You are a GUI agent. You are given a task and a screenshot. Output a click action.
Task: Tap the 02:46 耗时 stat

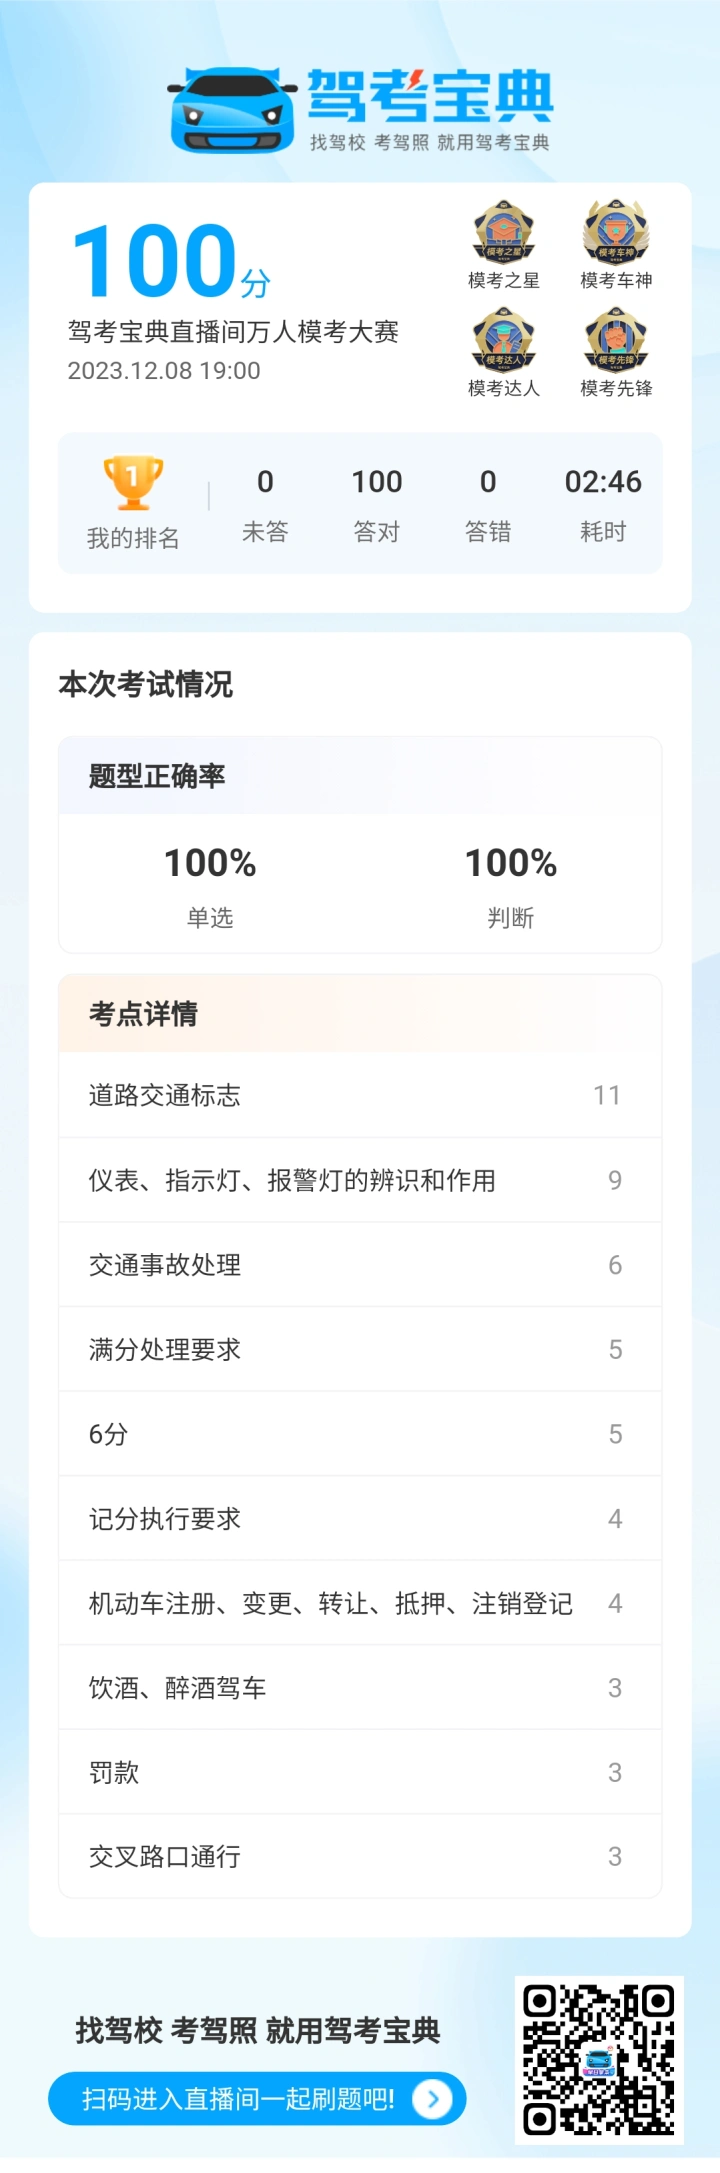tap(603, 505)
